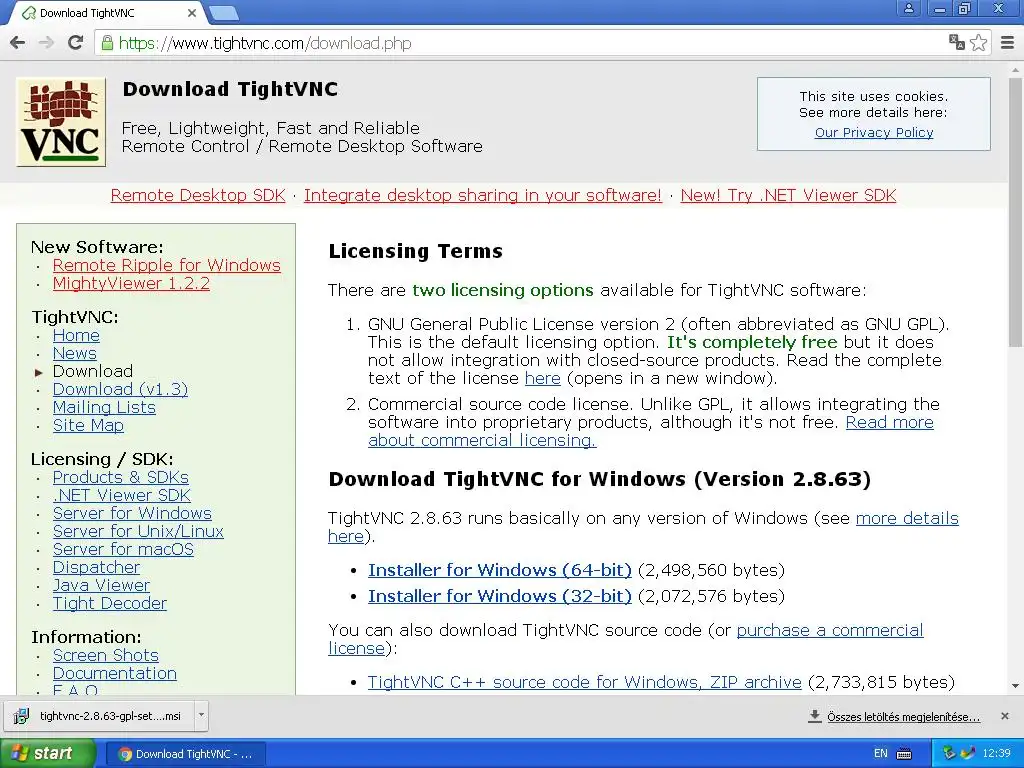Image resolution: width=1024 pixels, height=768 pixels.
Task: Open the translate page icon in the address bar
Action: click(x=957, y=42)
